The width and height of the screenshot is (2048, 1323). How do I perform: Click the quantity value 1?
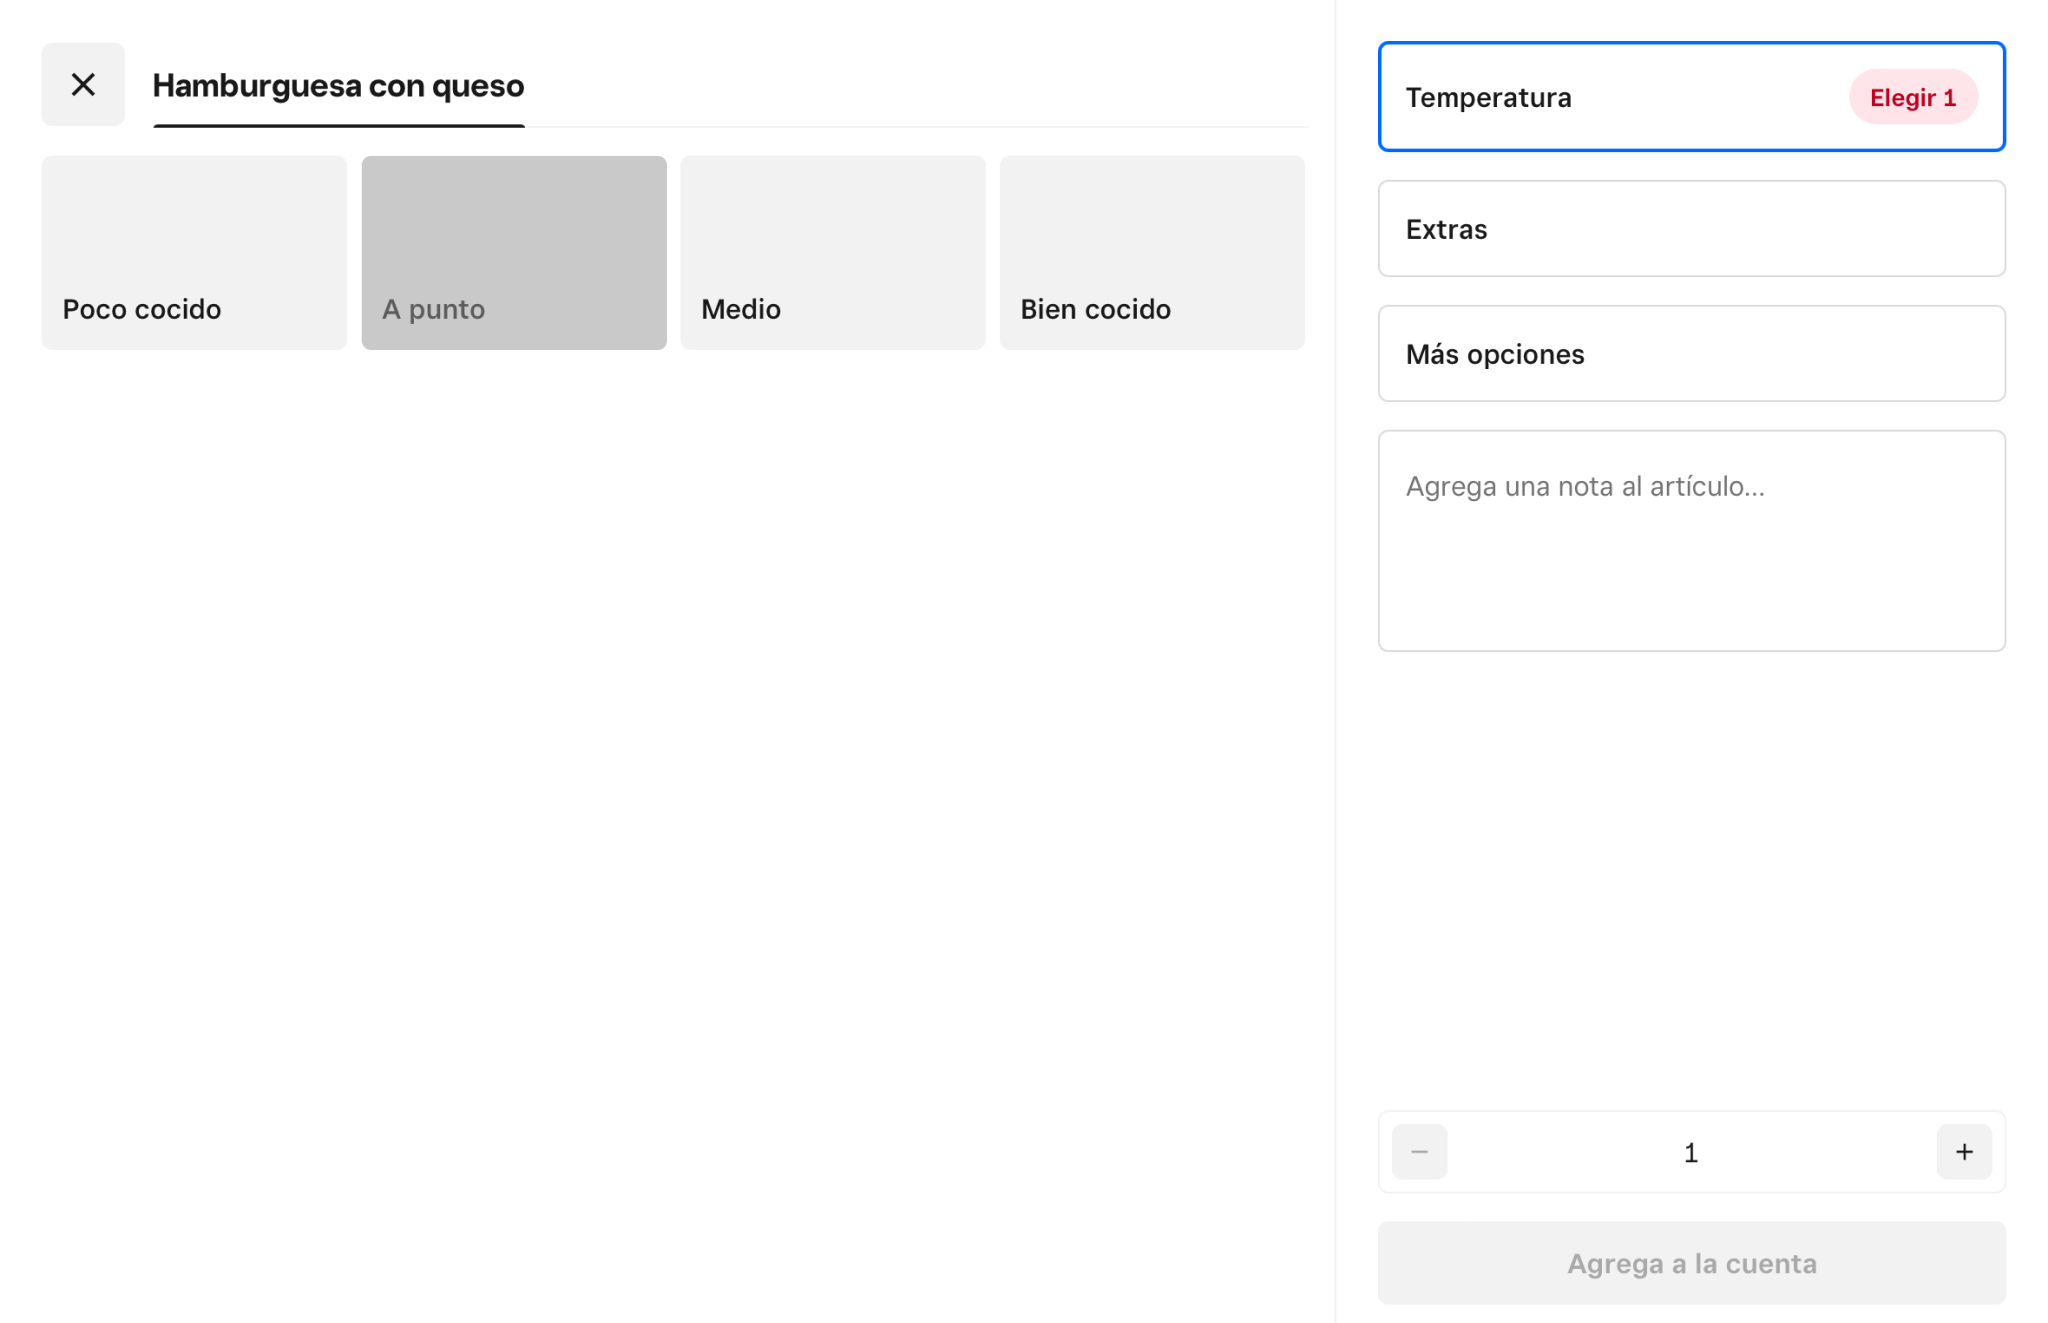[1691, 1153]
